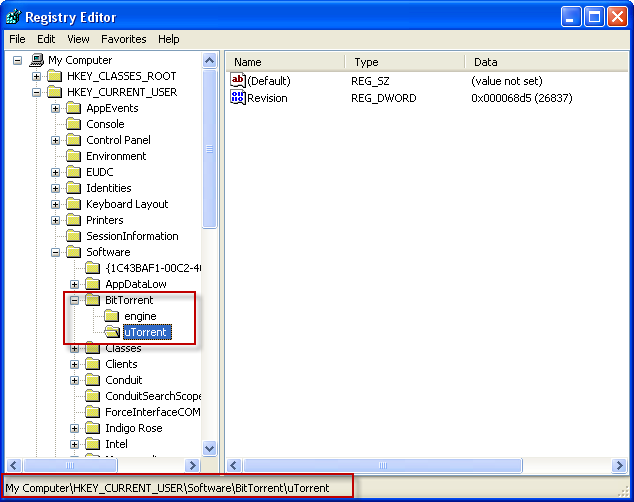The height and width of the screenshot is (502, 634).
Task: Collapse the Software node
Action: pyautogui.click(x=55, y=253)
